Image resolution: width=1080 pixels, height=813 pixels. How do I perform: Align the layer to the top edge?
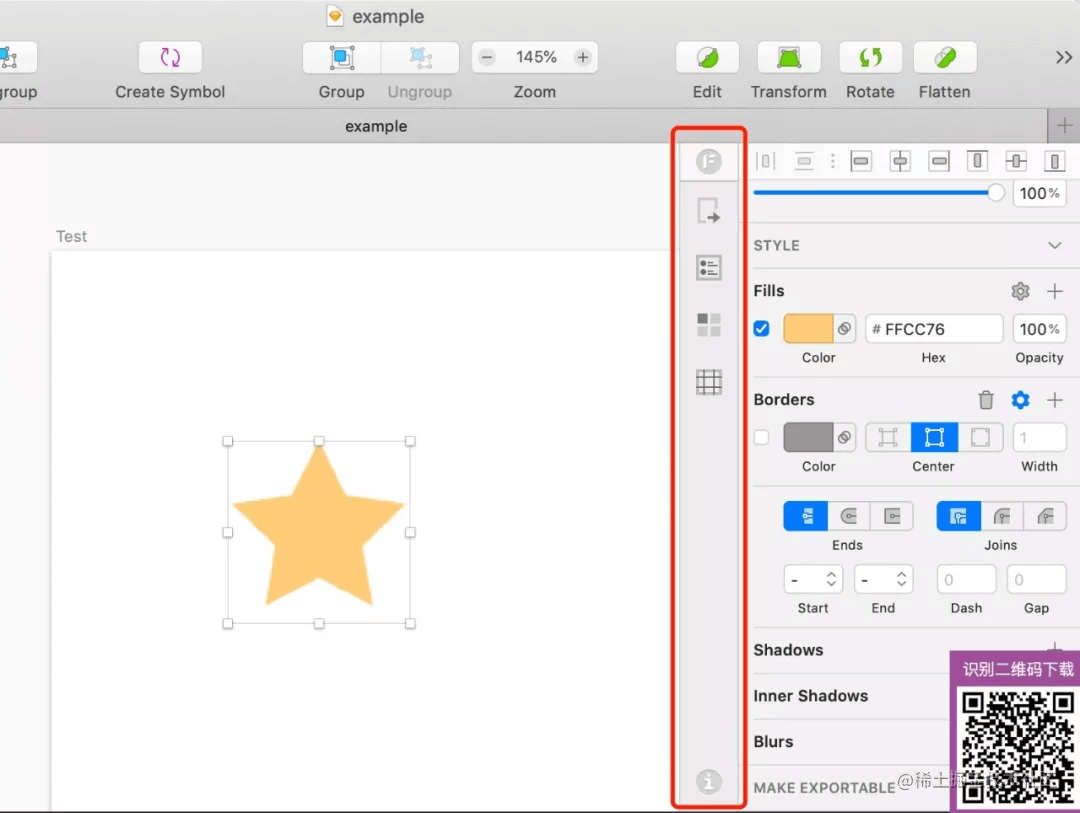(x=977, y=161)
